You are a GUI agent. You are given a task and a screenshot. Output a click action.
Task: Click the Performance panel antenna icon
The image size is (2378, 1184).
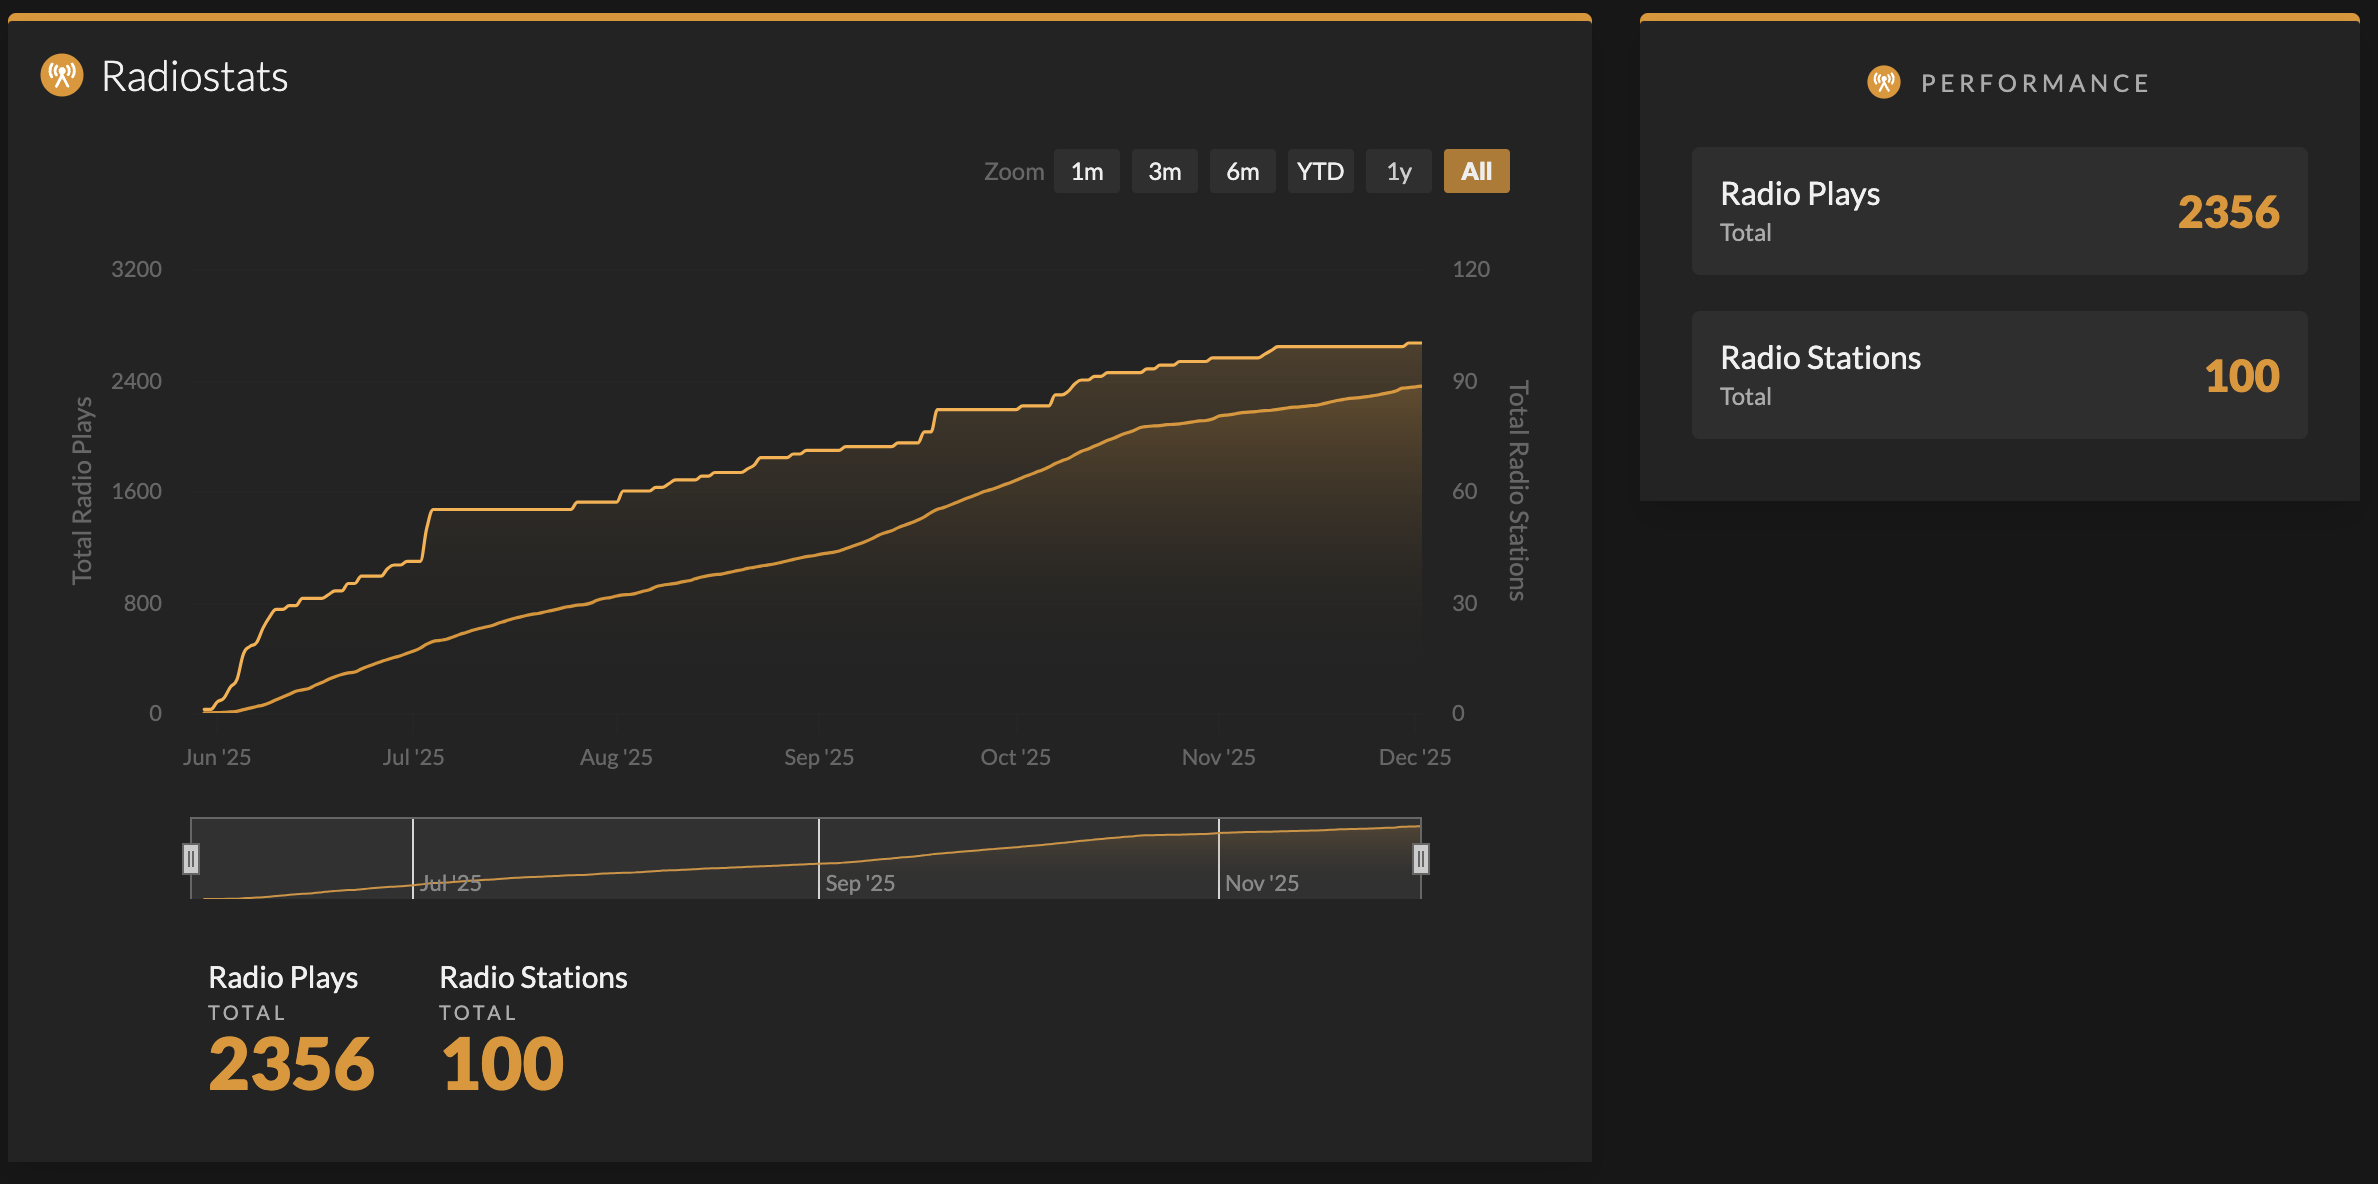[x=1884, y=82]
